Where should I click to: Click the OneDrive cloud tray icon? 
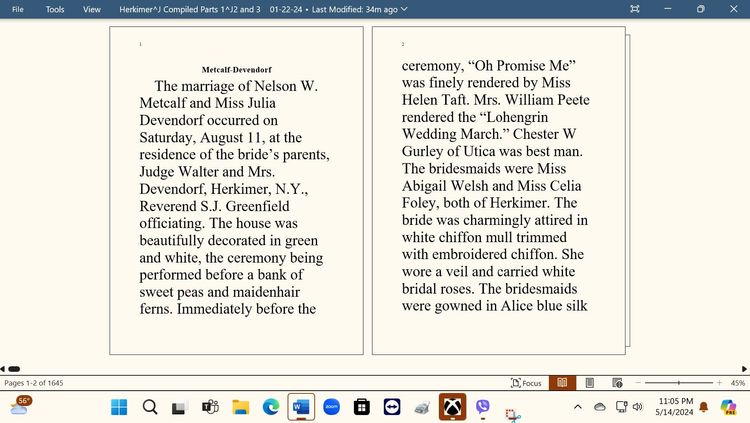click(600, 407)
